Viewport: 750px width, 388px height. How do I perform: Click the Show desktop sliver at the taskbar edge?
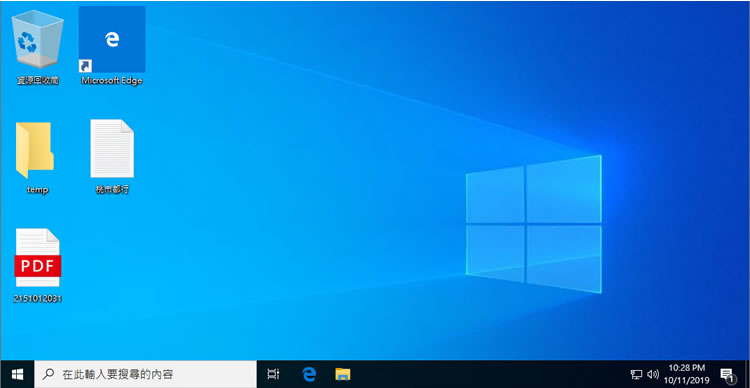coord(747,374)
